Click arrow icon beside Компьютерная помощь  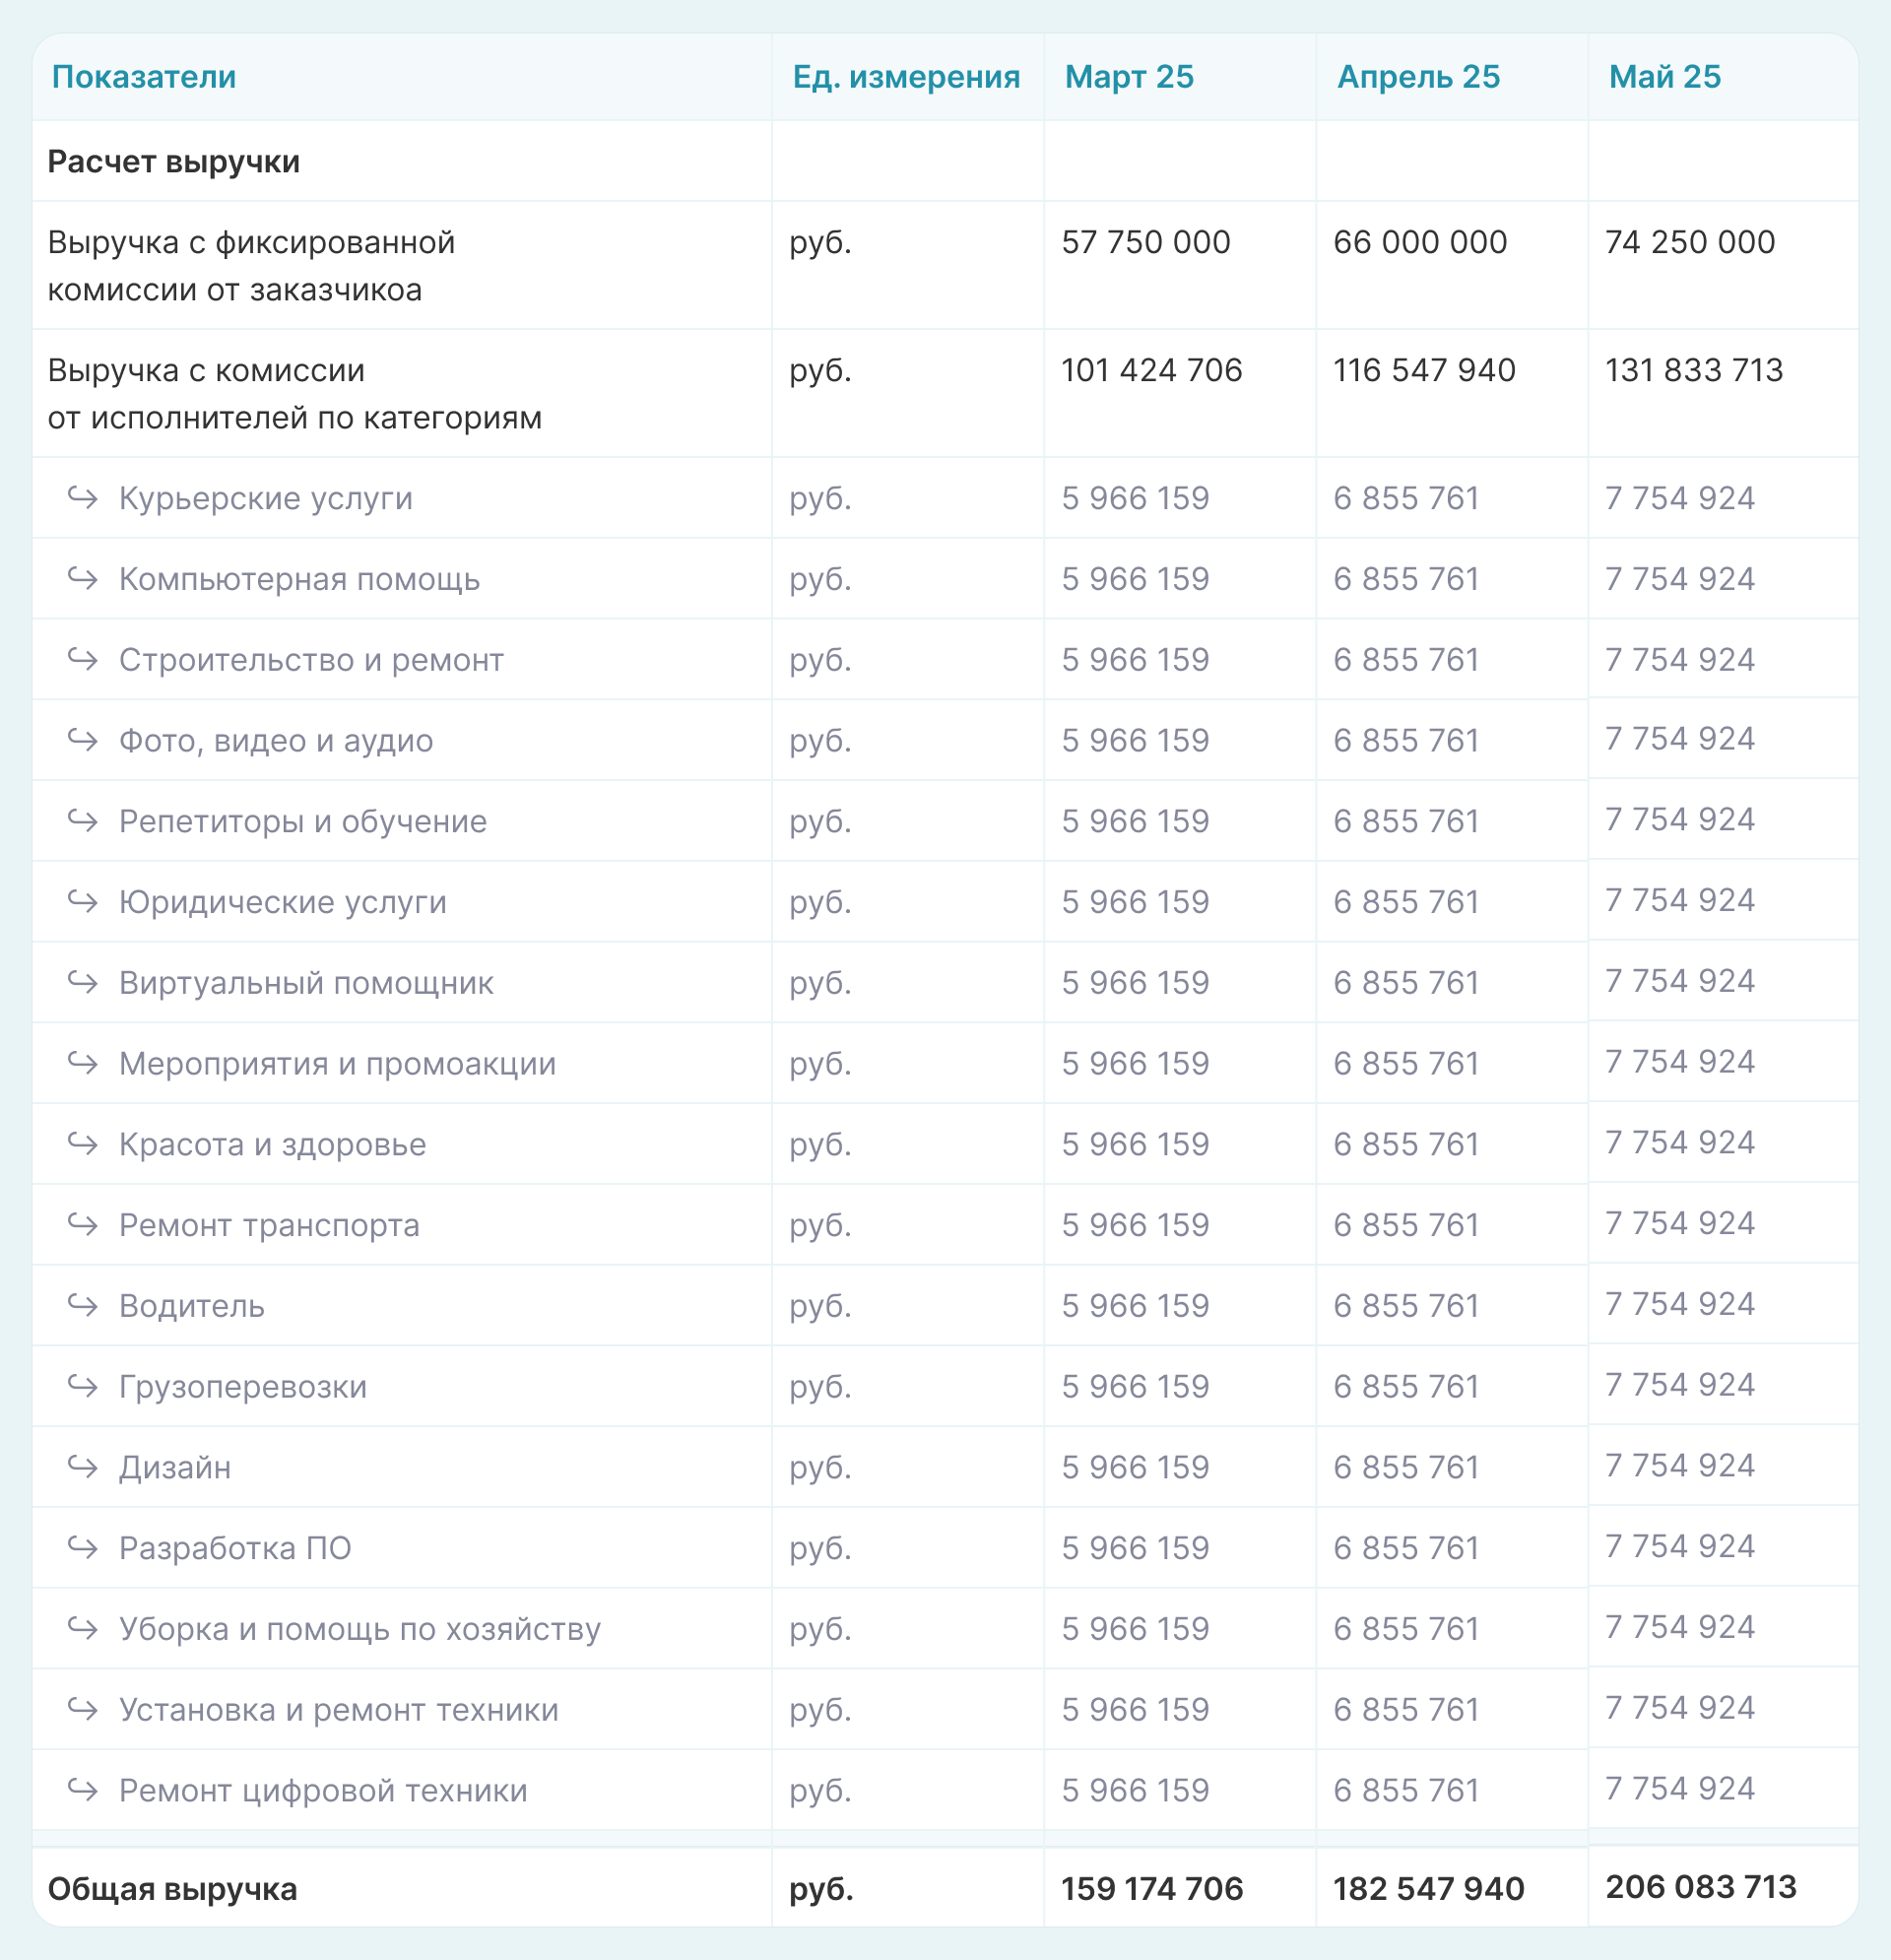click(x=83, y=579)
